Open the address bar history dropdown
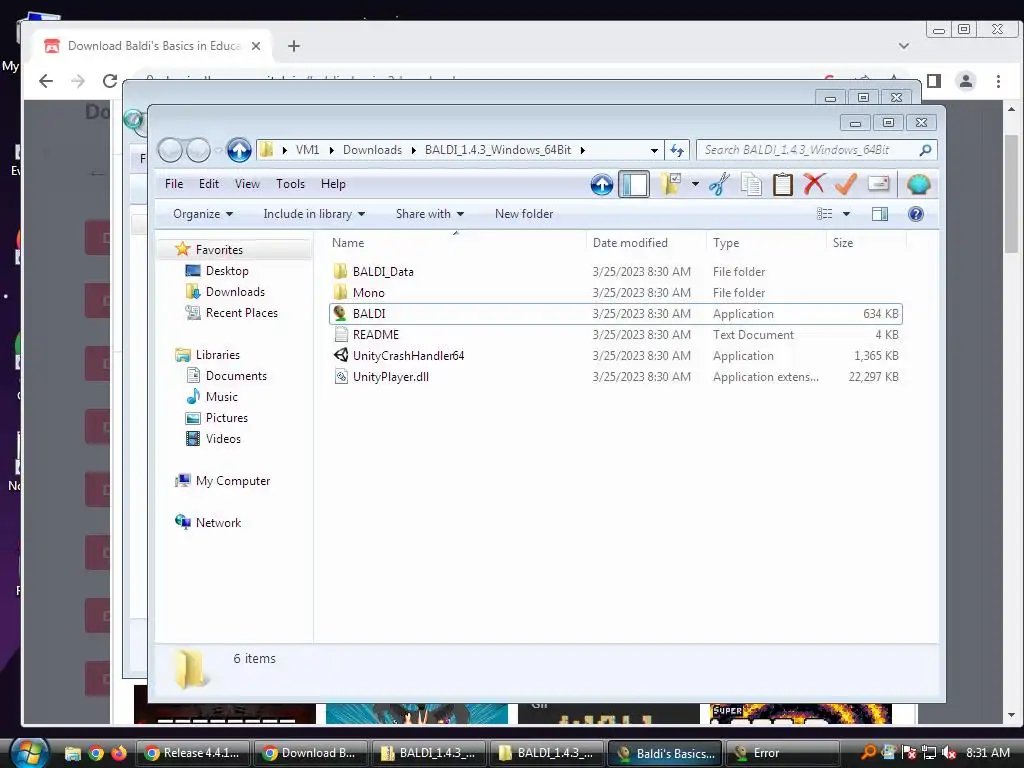The image size is (1024, 768). point(654,150)
